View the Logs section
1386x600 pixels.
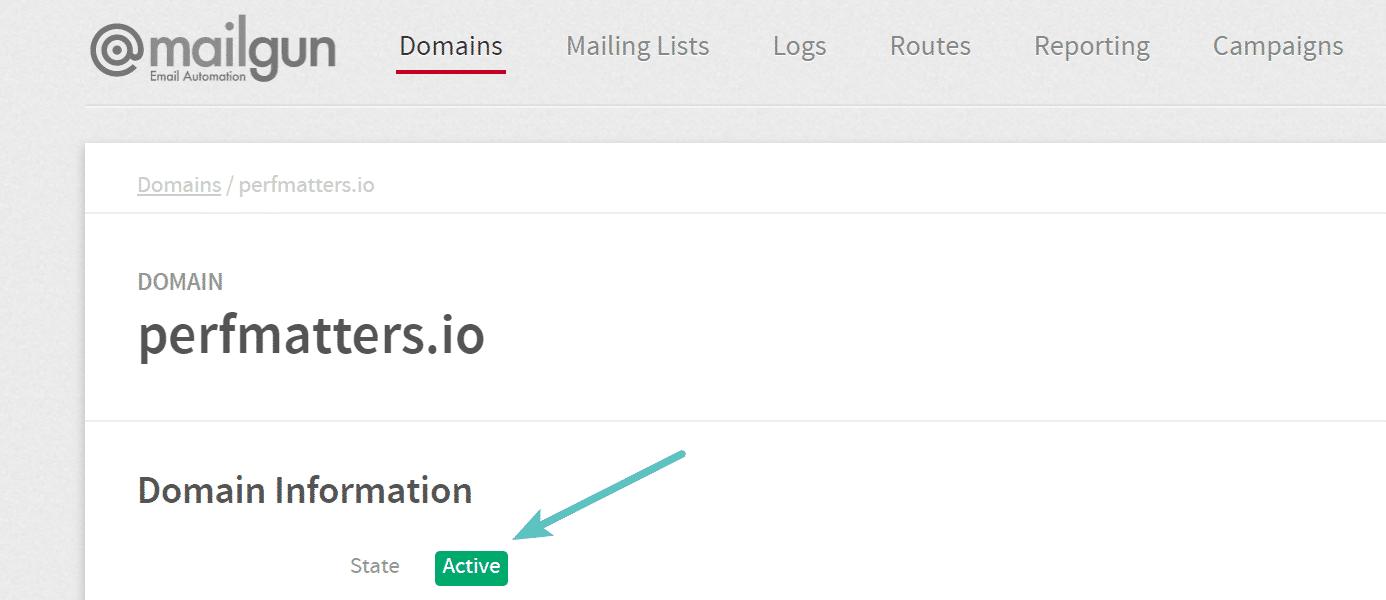pyautogui.click(x=799, y=46)
